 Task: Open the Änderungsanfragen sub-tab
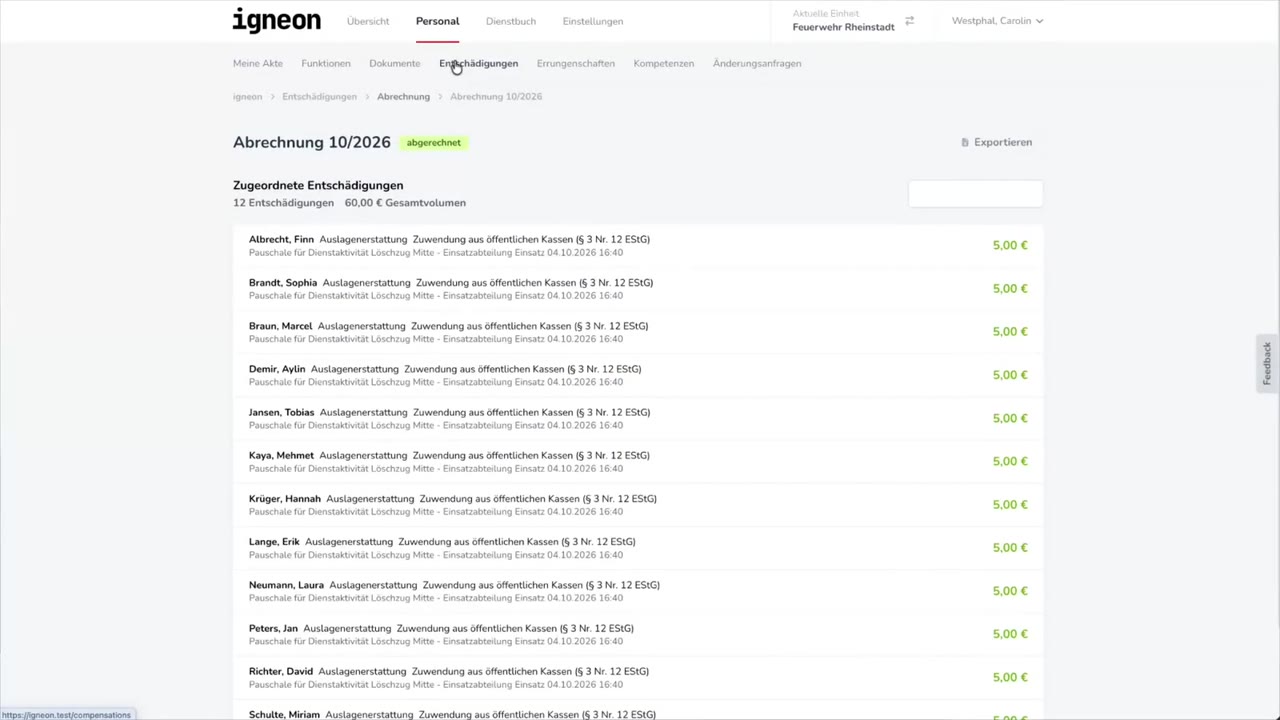pos(757,63)
